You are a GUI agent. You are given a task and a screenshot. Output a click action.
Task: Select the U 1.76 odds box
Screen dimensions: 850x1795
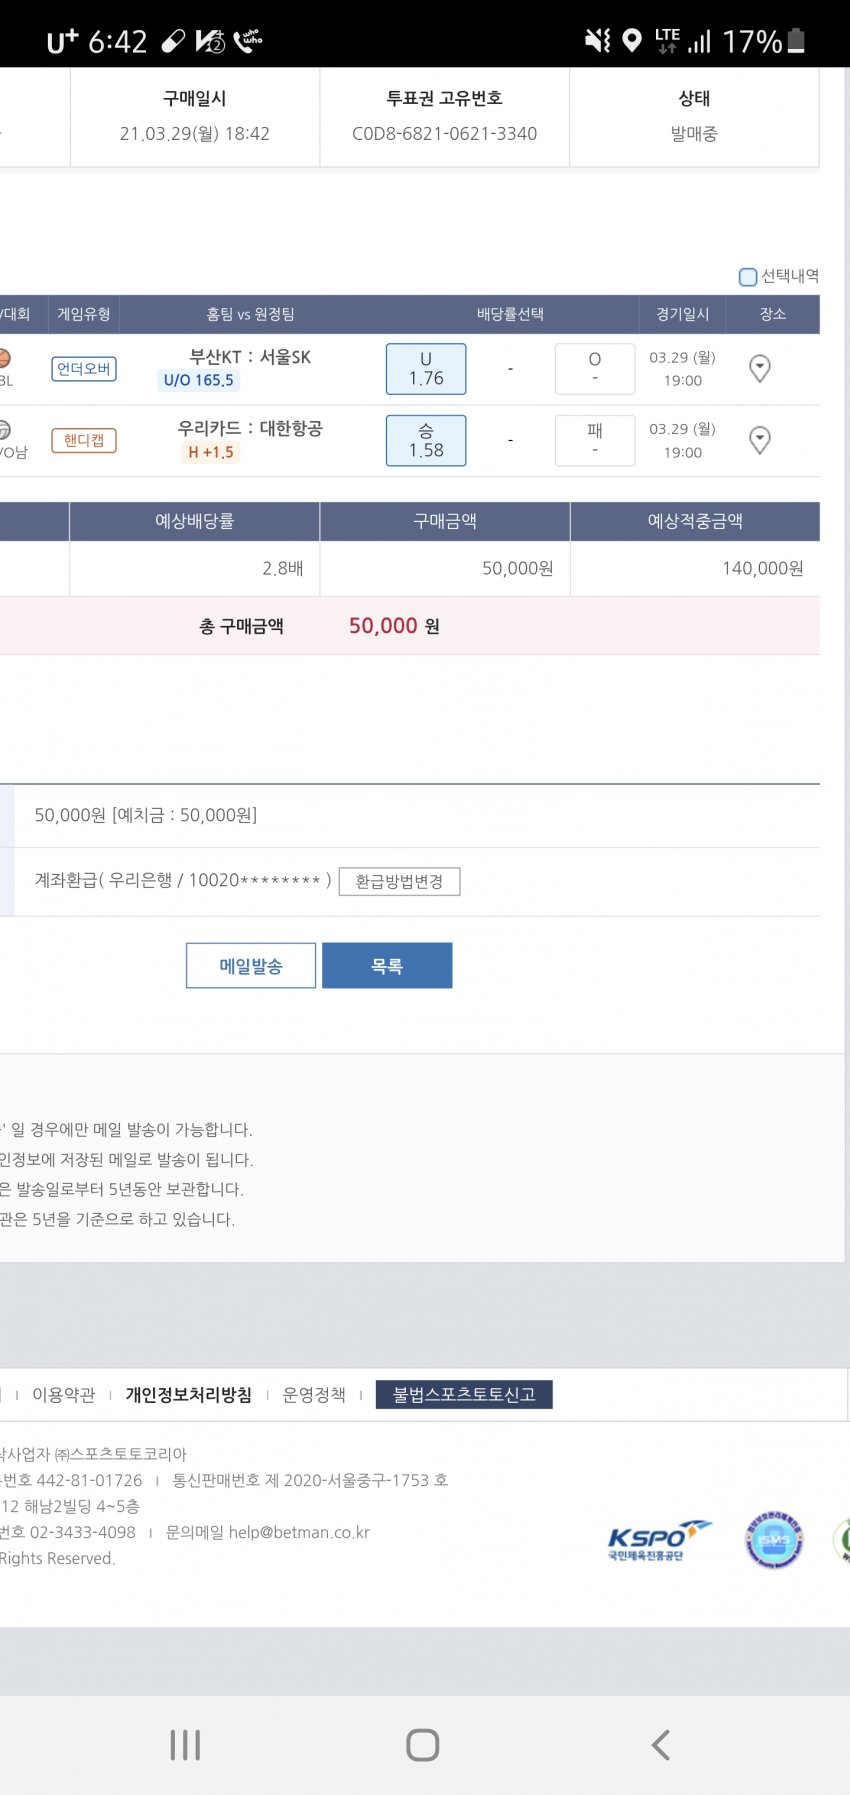click(x=426, y=369)
